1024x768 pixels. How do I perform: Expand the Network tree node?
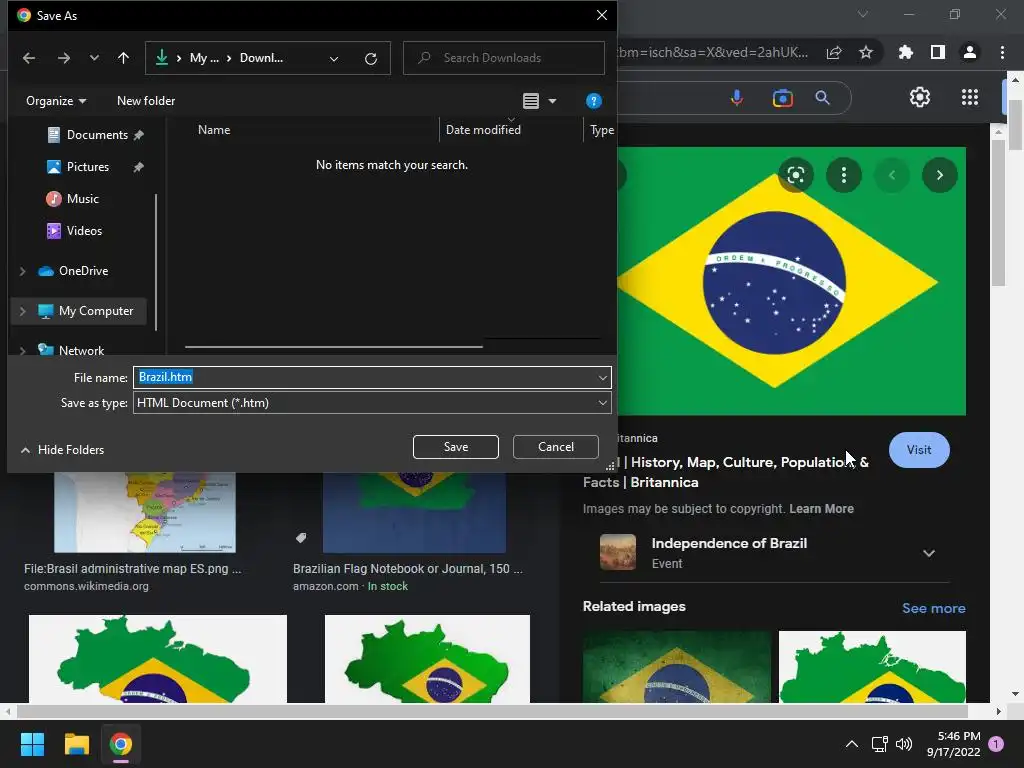click(23, 351)
